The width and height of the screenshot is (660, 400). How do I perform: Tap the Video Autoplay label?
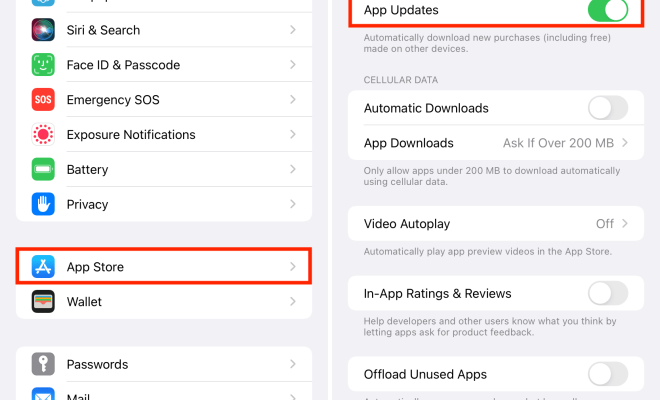click(407, 224)
